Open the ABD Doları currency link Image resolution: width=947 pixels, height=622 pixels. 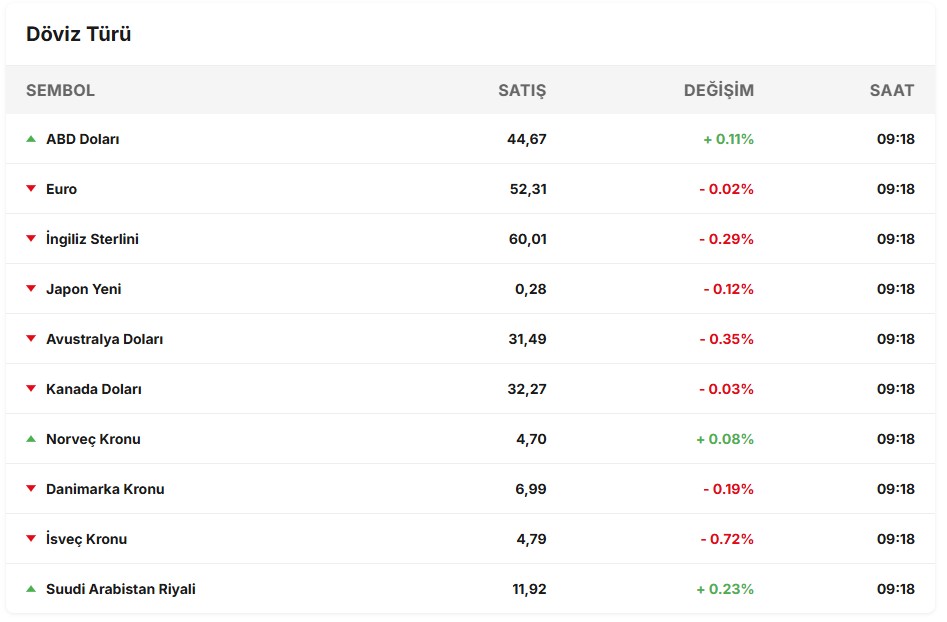click(83, 139)
